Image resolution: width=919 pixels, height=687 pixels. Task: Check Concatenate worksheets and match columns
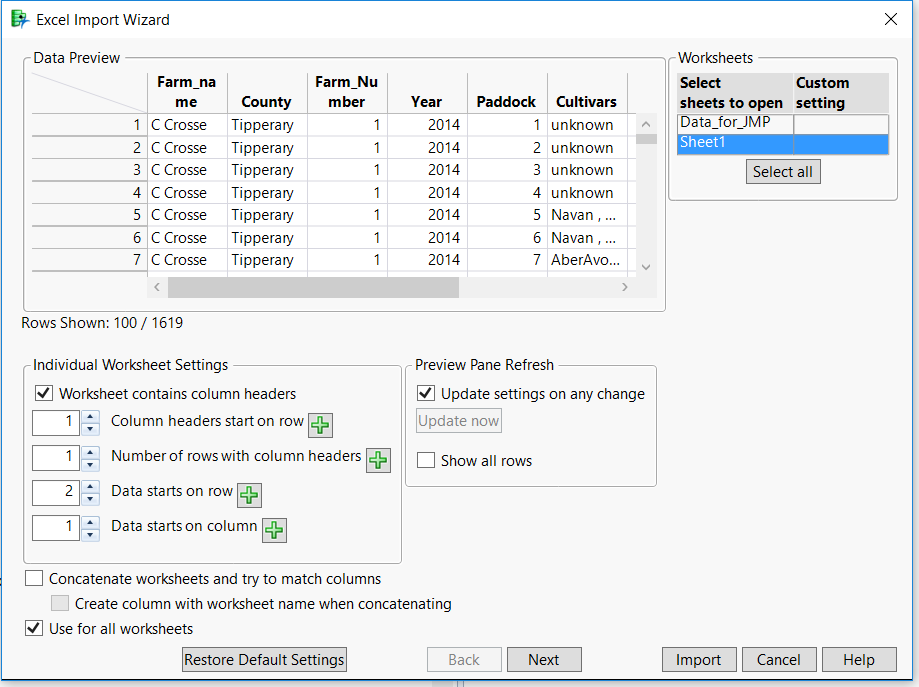35,579
